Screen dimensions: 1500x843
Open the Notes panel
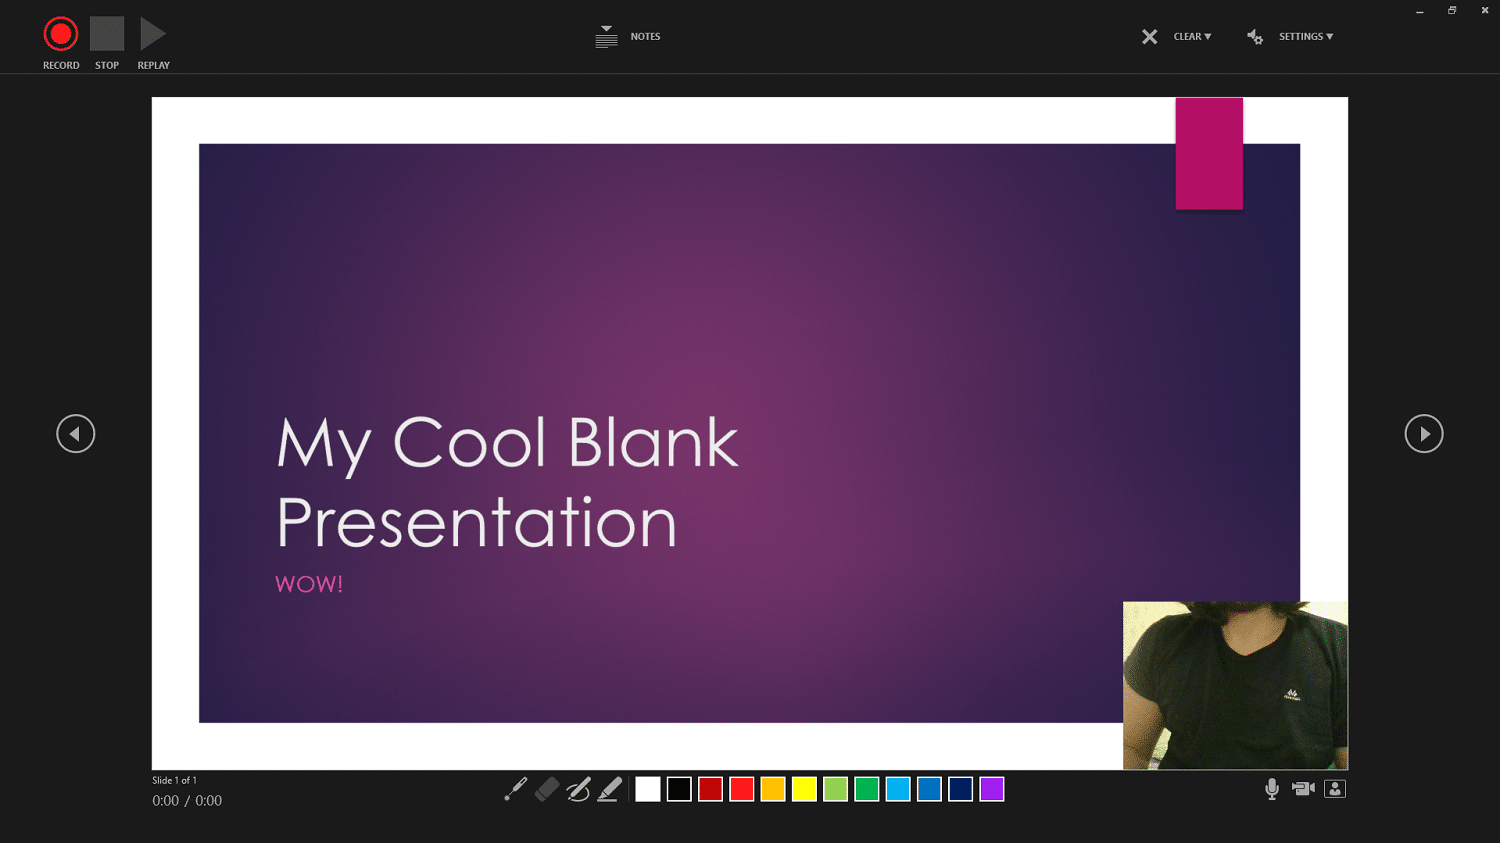pyautogui.click(x=628, y=36)
